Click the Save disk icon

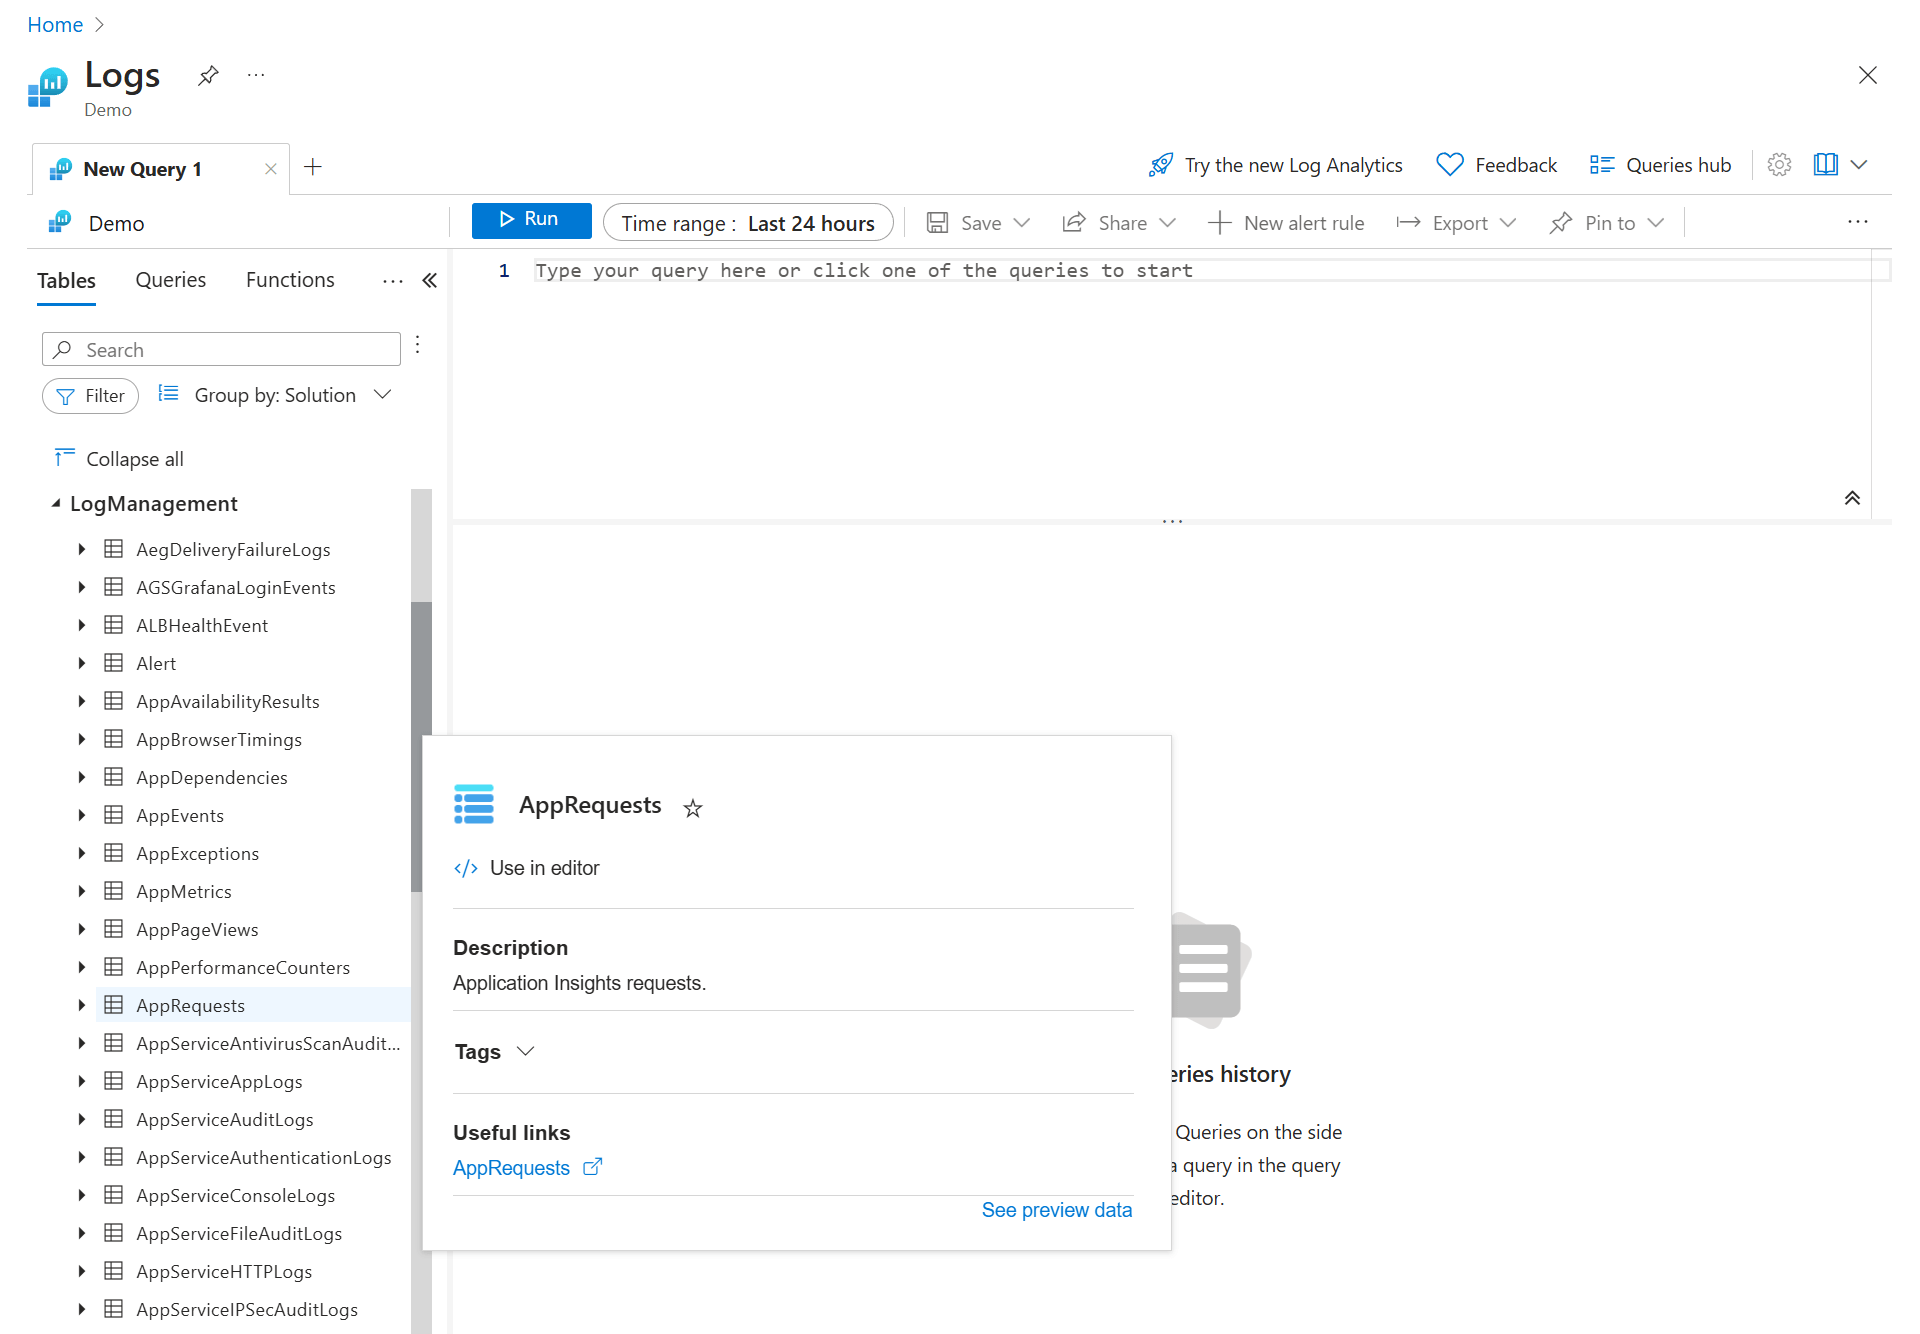(x=937, y=223)
